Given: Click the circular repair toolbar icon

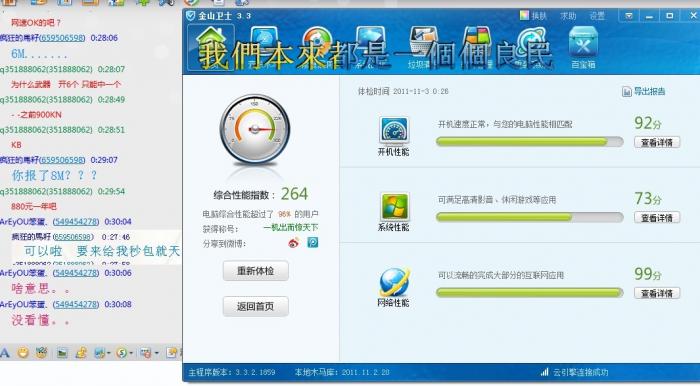Looking at the screenshot, I should [x=317, y=41].
